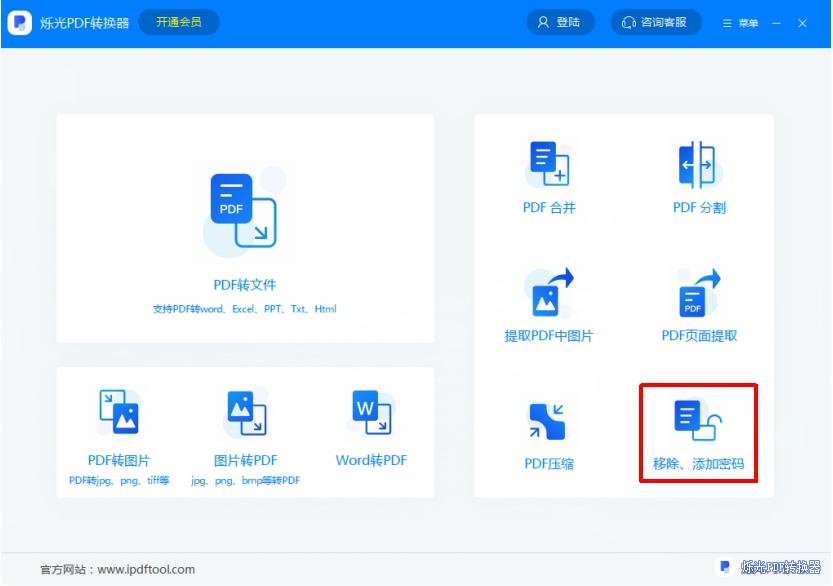Click the PDF转图片 label
The height and width of the screenshot is (586, 833).
pos(119,460)
